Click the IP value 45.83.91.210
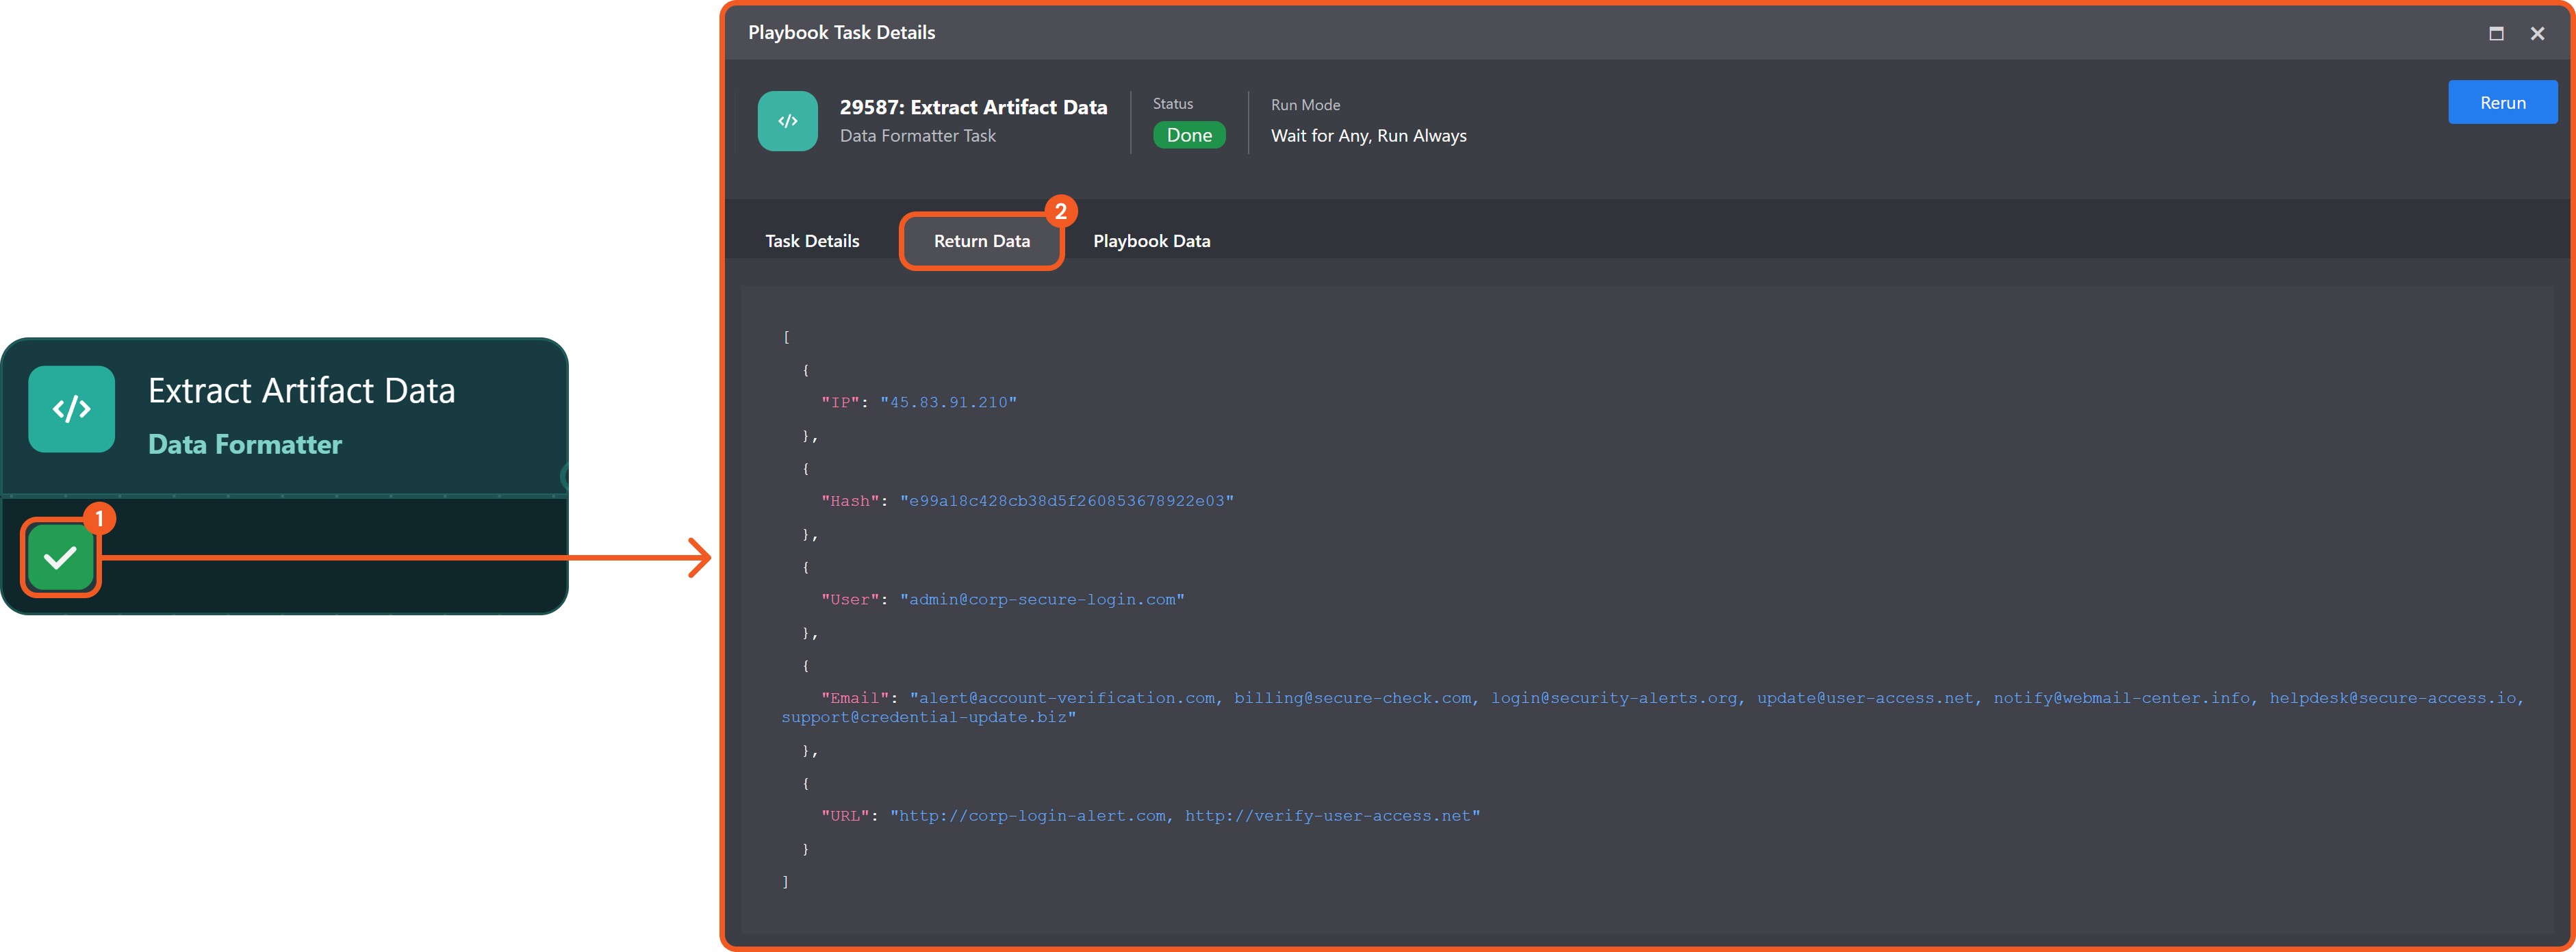Image resolution: width=2576 pixels, height=952 pixels. [948, 402]
